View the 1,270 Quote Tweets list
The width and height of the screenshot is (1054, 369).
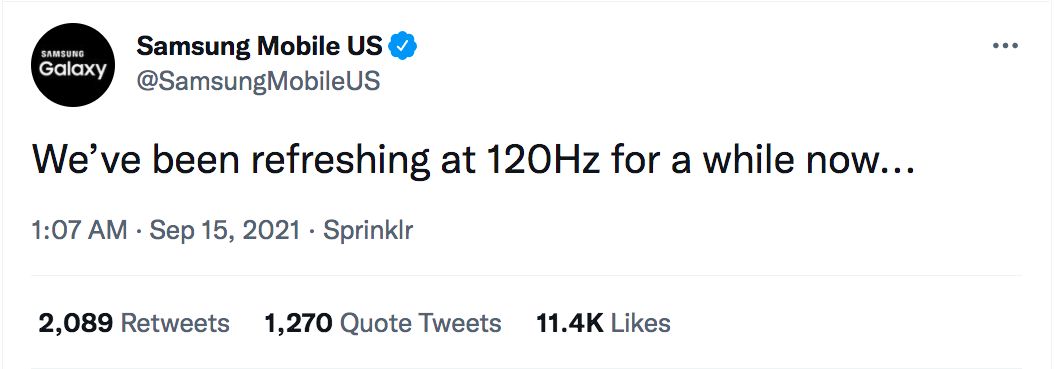383,323
